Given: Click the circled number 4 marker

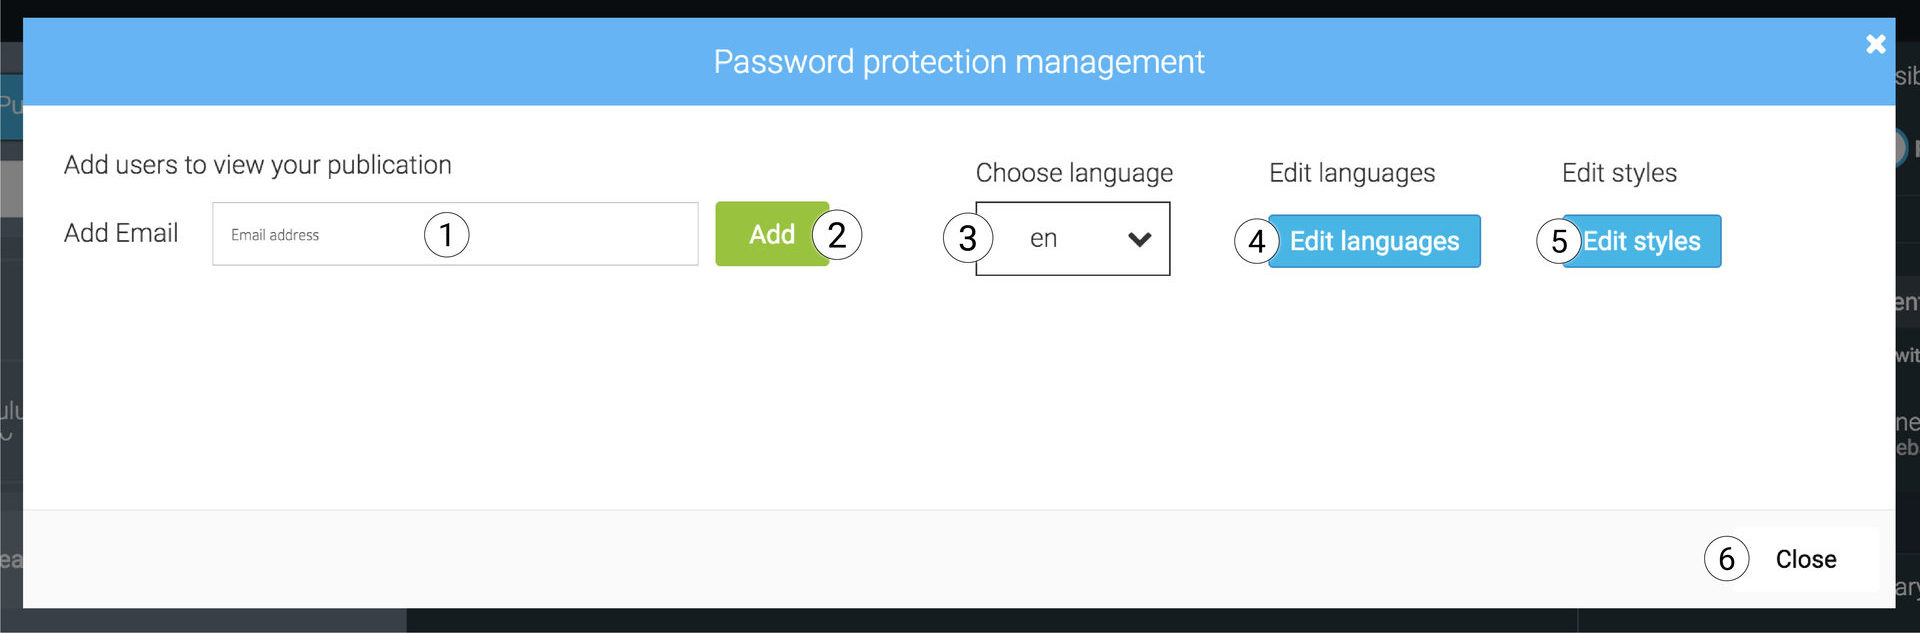Looking at the screenshot, I should 1256,241.
